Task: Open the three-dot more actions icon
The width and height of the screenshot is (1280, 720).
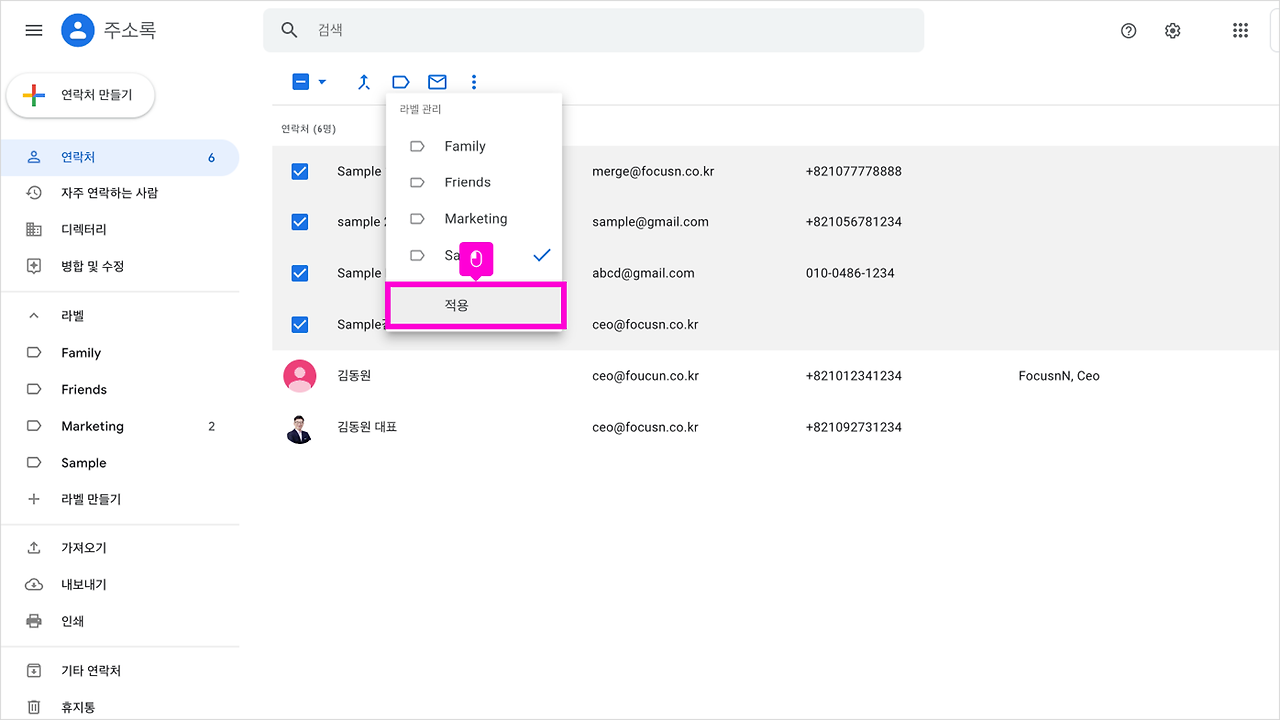Action: point(474,82)
